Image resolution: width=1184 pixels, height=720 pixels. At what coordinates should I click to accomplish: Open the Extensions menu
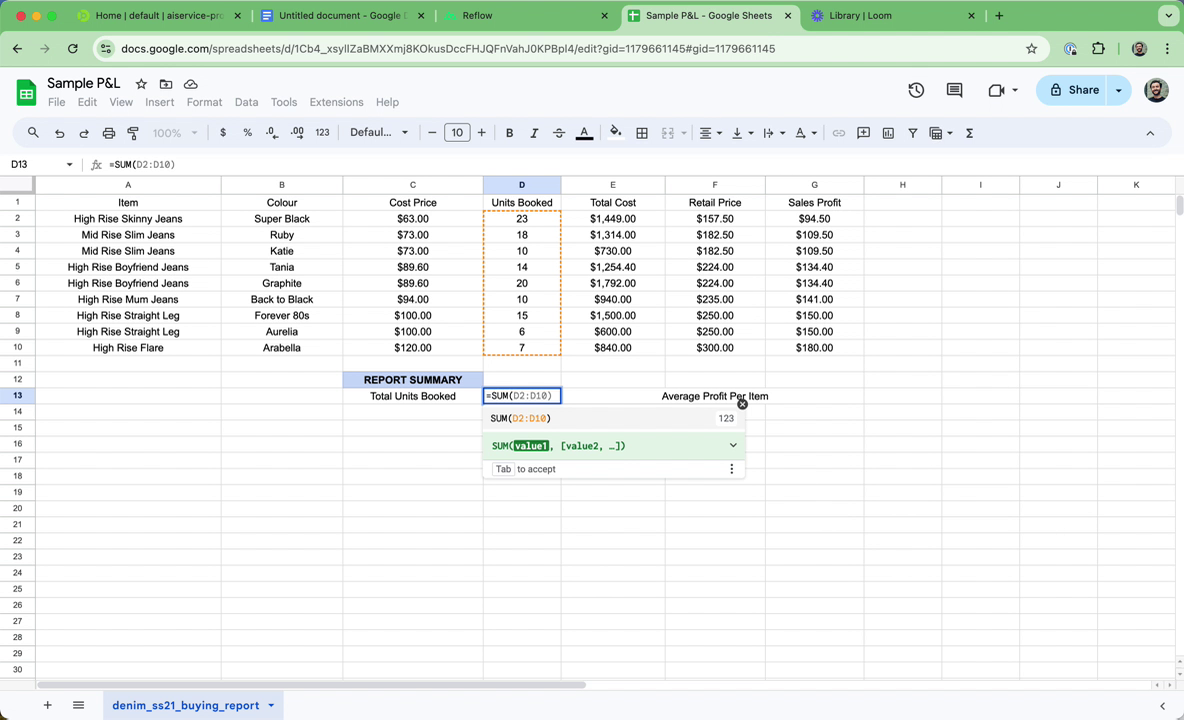click(336, 102)
